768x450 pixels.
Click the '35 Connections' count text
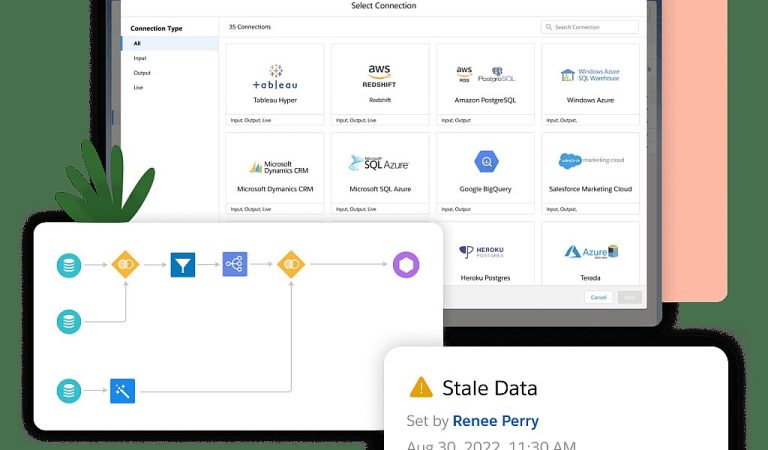click(x=250, y=27)
